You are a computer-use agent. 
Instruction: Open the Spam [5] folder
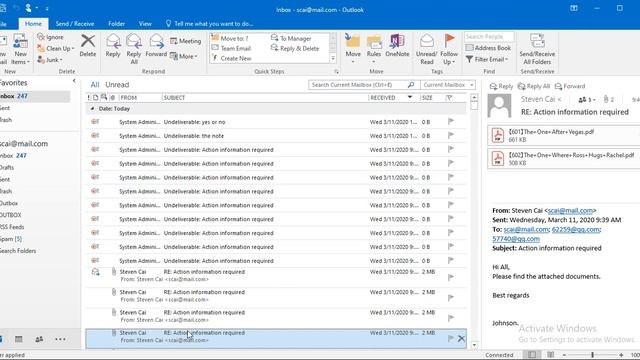click(11, 239)
